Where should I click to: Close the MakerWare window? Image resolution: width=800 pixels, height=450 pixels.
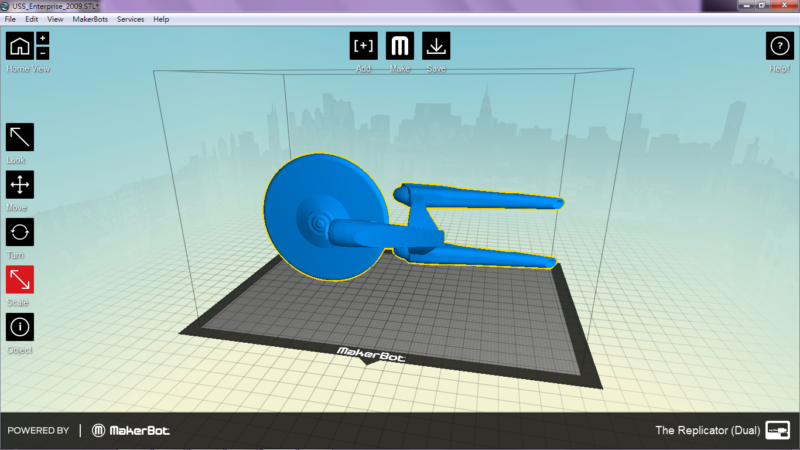[x=784, y=5]
